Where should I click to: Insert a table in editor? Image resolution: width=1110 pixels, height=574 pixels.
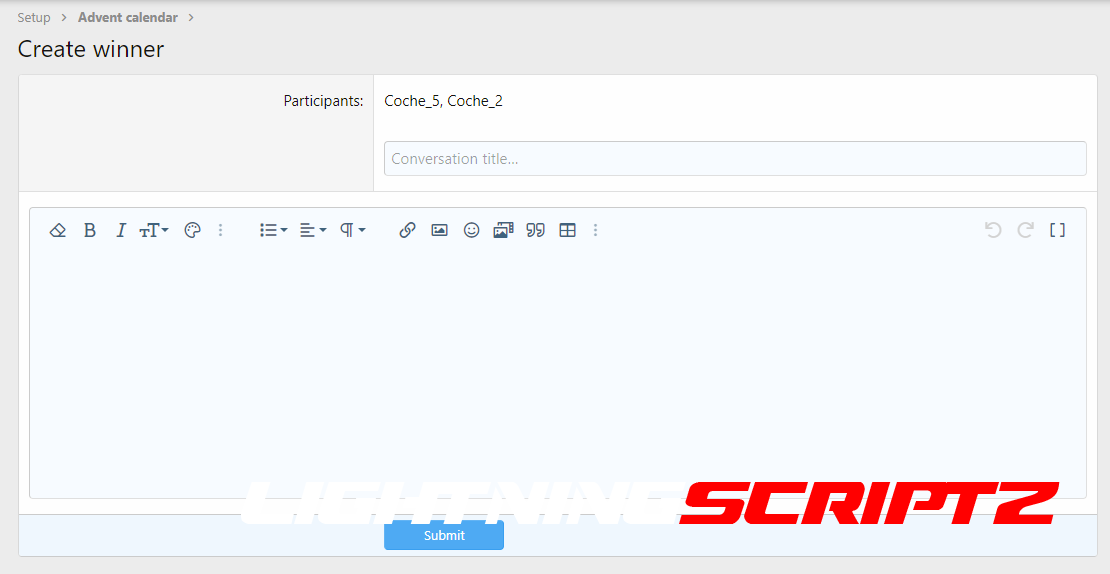(x=567, y=230)
